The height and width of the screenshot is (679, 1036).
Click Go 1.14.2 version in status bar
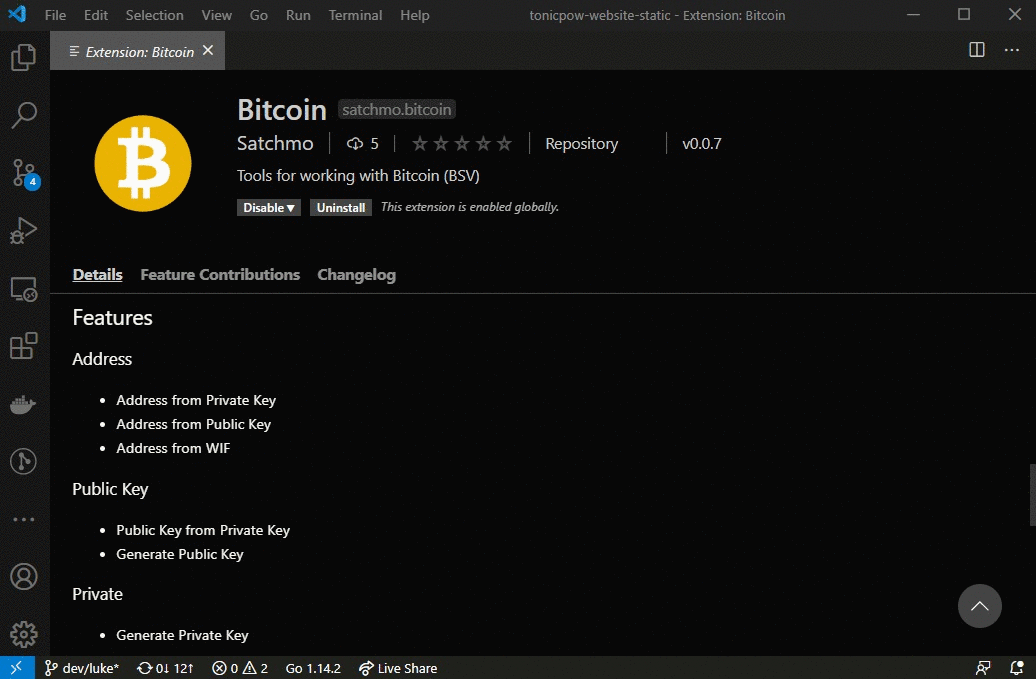[313, 668]
